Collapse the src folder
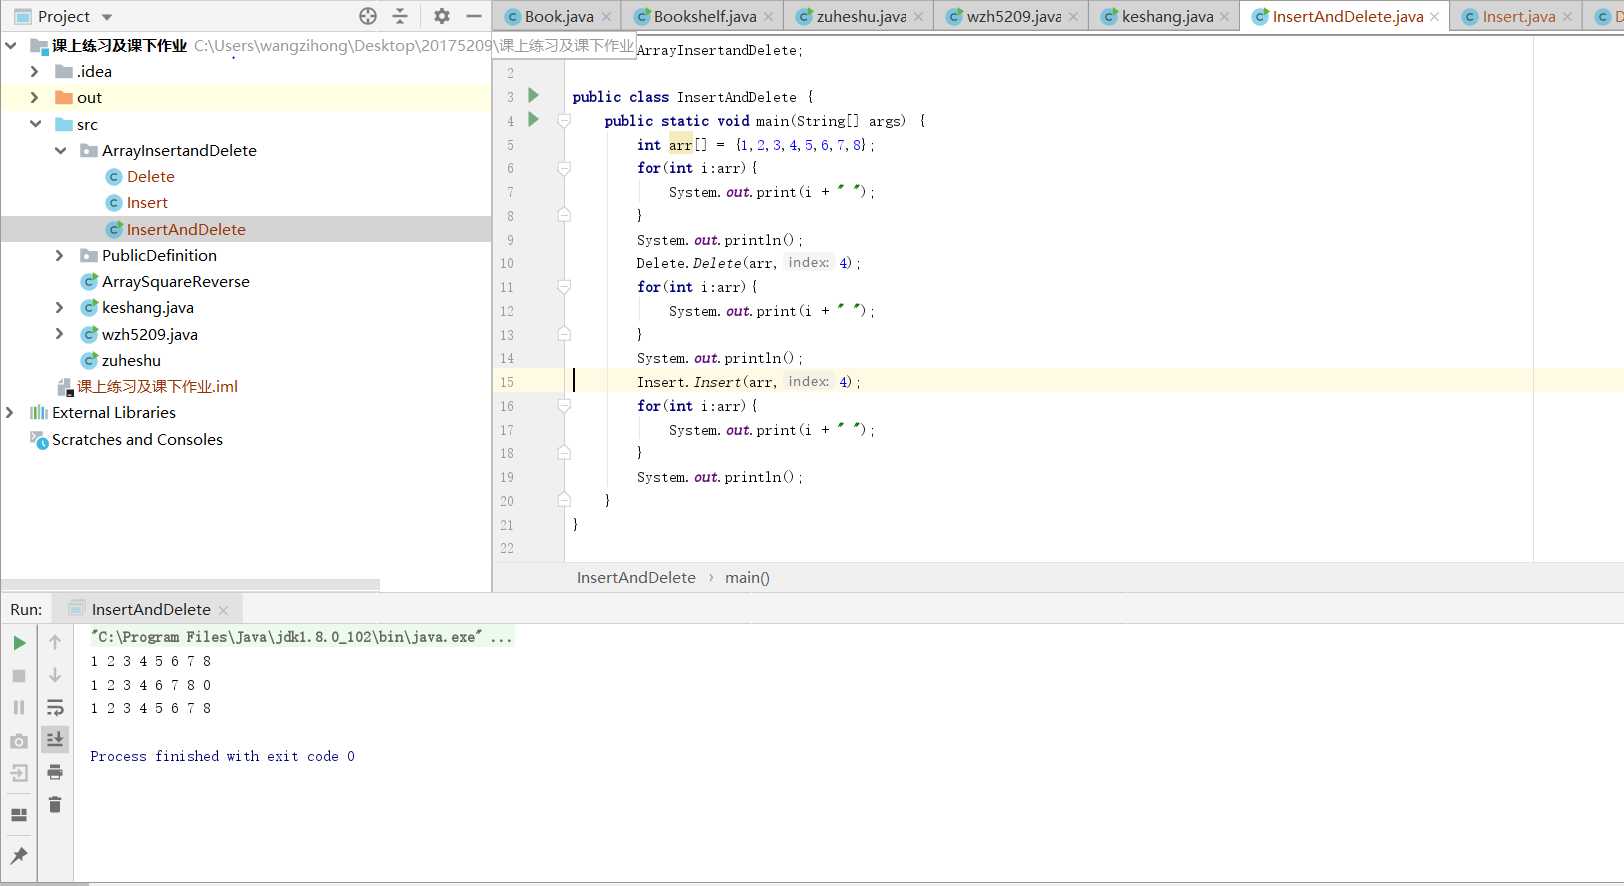1624x886 pixels. point(35,124)
